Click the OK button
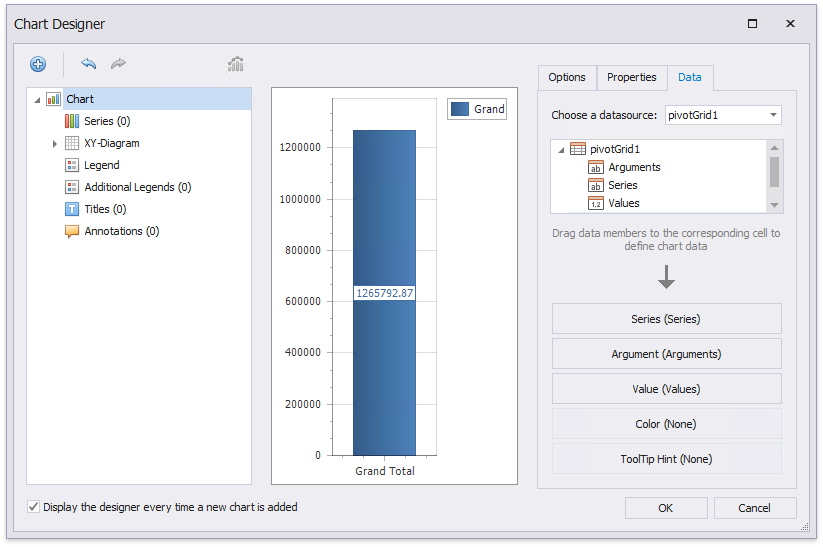The image size is (823, 547). [665, 508]
